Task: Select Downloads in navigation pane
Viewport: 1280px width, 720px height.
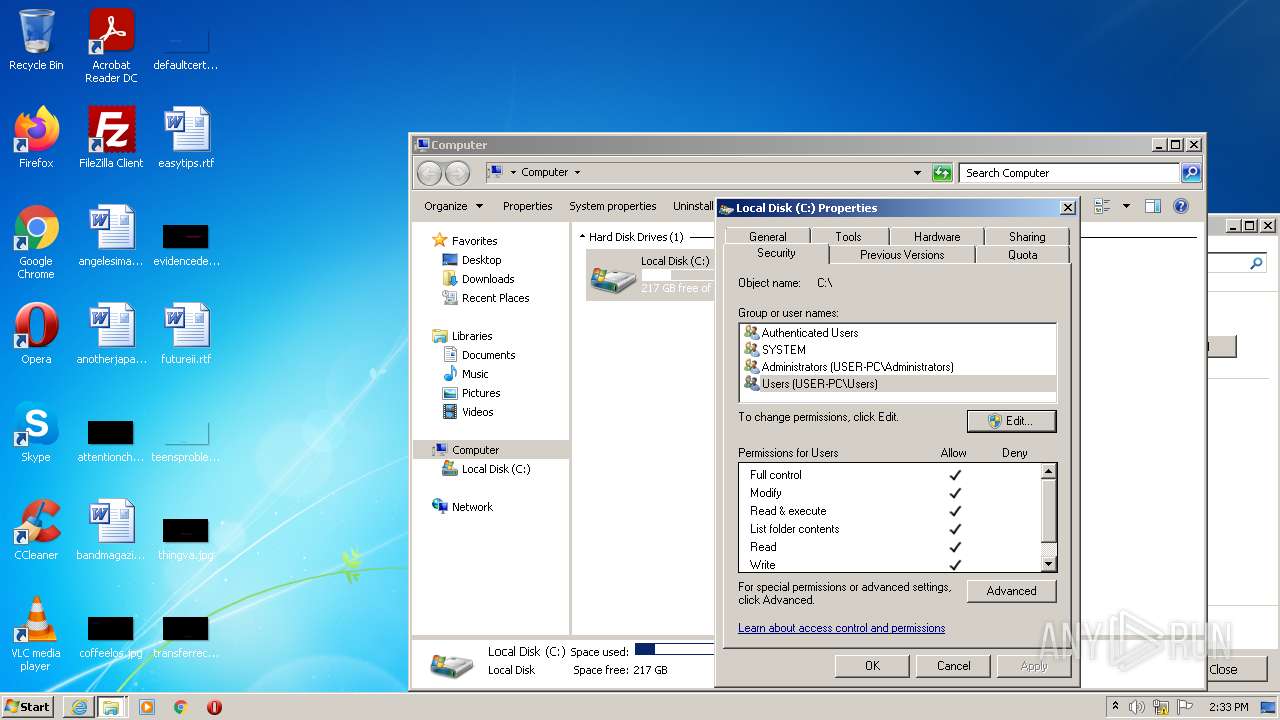Action: 487,279
